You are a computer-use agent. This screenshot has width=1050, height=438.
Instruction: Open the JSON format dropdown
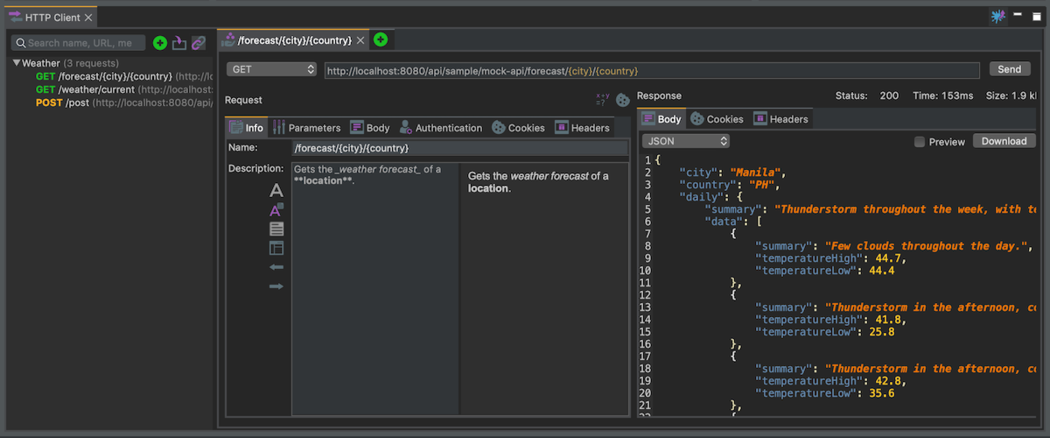(685, 141)
